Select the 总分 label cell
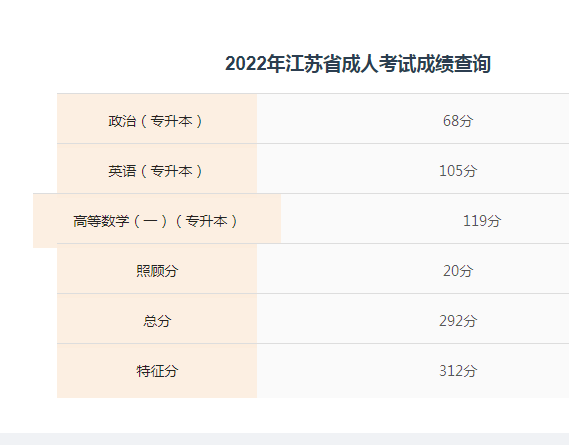The image size is (569, 445). (x=157, y=319)
